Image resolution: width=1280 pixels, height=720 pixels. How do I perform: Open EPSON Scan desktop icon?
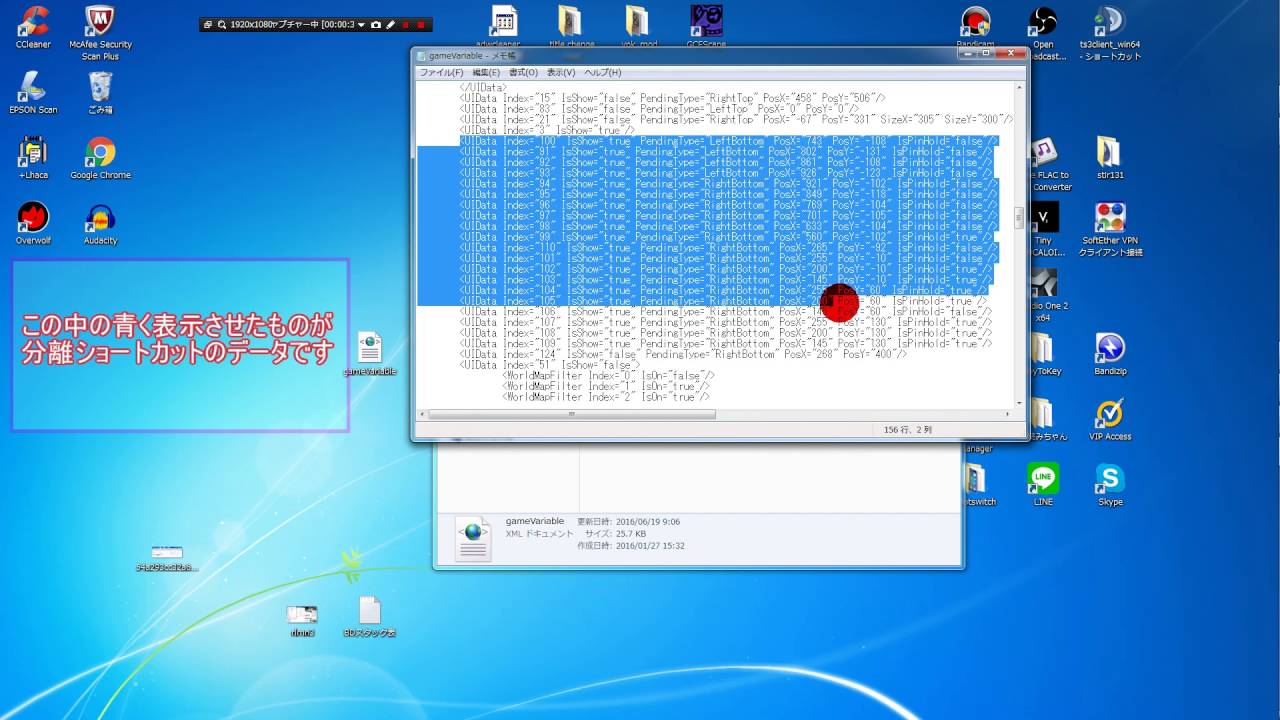click(33, 92)
